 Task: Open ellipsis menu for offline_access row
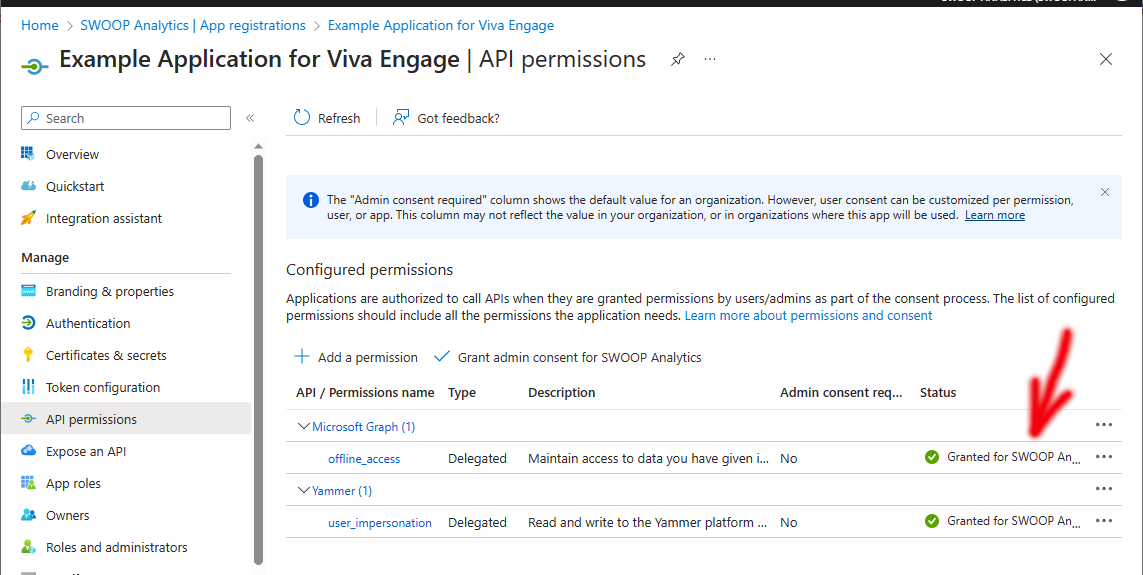[x=1104, y=456]
